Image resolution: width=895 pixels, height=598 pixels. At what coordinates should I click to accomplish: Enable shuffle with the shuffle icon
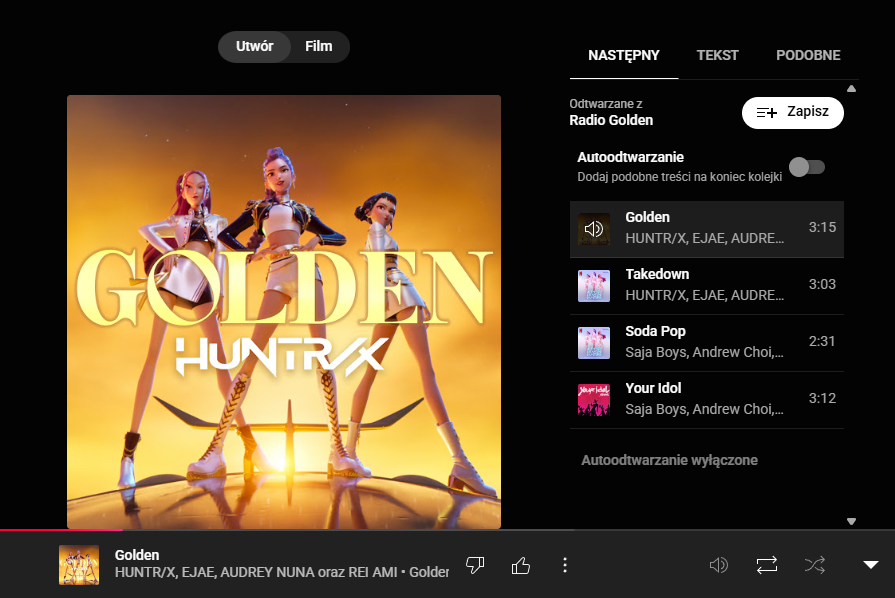coord(815,565)
